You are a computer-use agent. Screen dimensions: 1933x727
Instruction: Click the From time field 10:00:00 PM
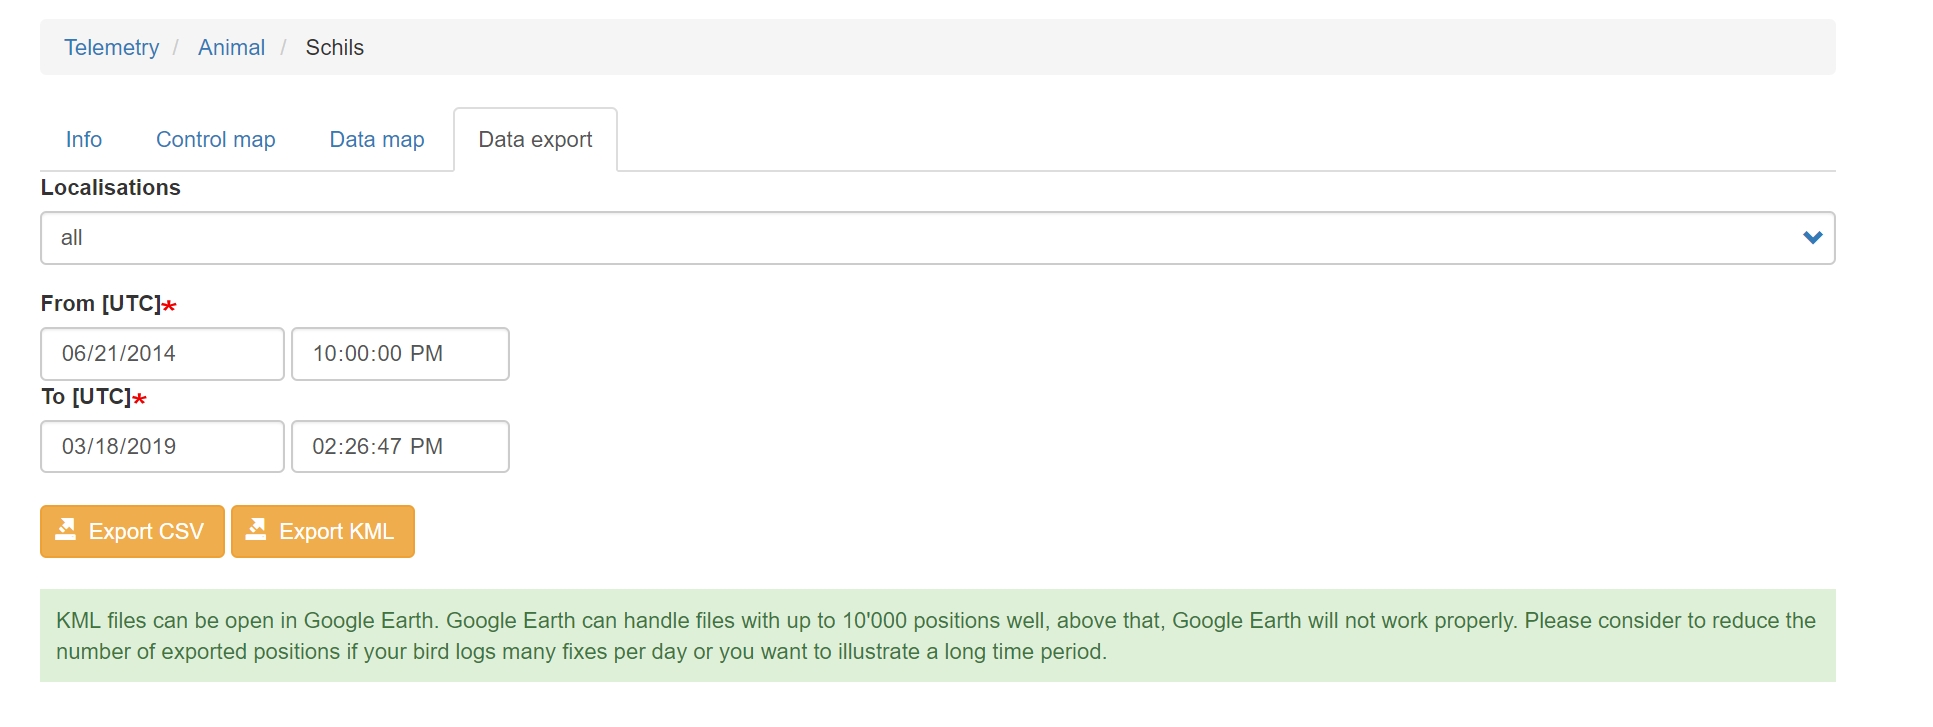point(400,354)
